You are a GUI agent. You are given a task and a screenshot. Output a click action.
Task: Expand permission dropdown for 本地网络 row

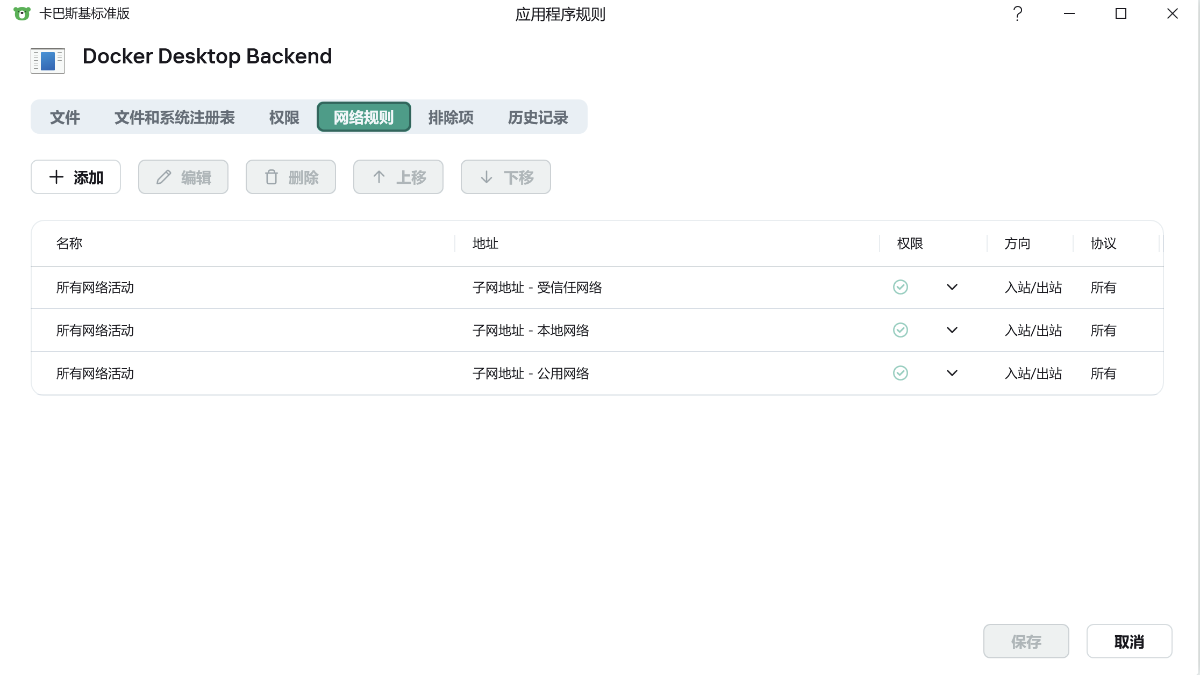tap(952, 330)
